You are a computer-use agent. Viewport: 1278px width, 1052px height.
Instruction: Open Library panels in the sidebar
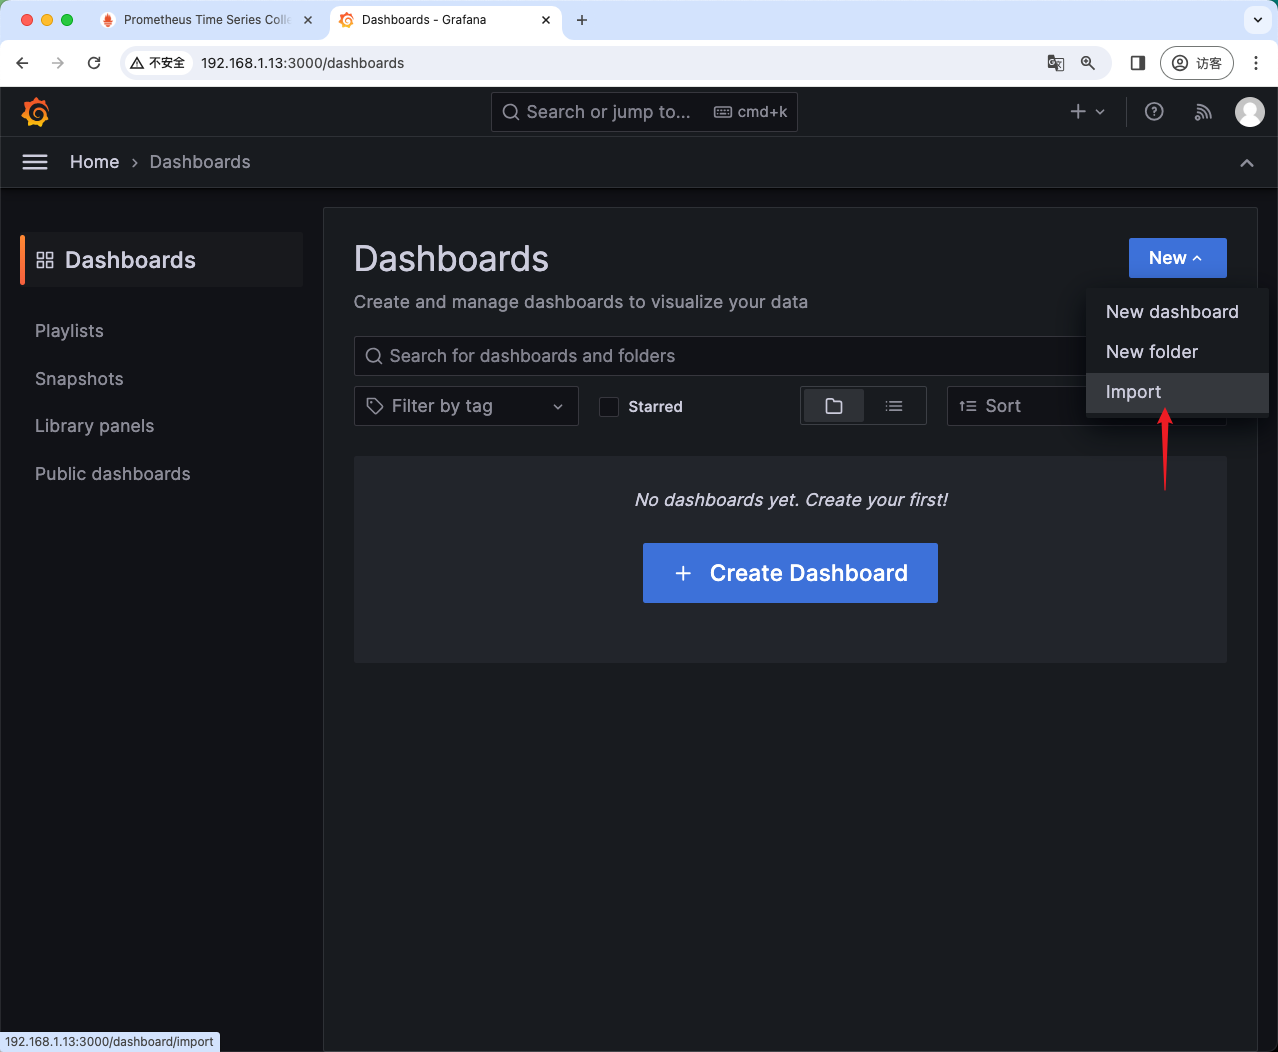click(x=94, y=426)
